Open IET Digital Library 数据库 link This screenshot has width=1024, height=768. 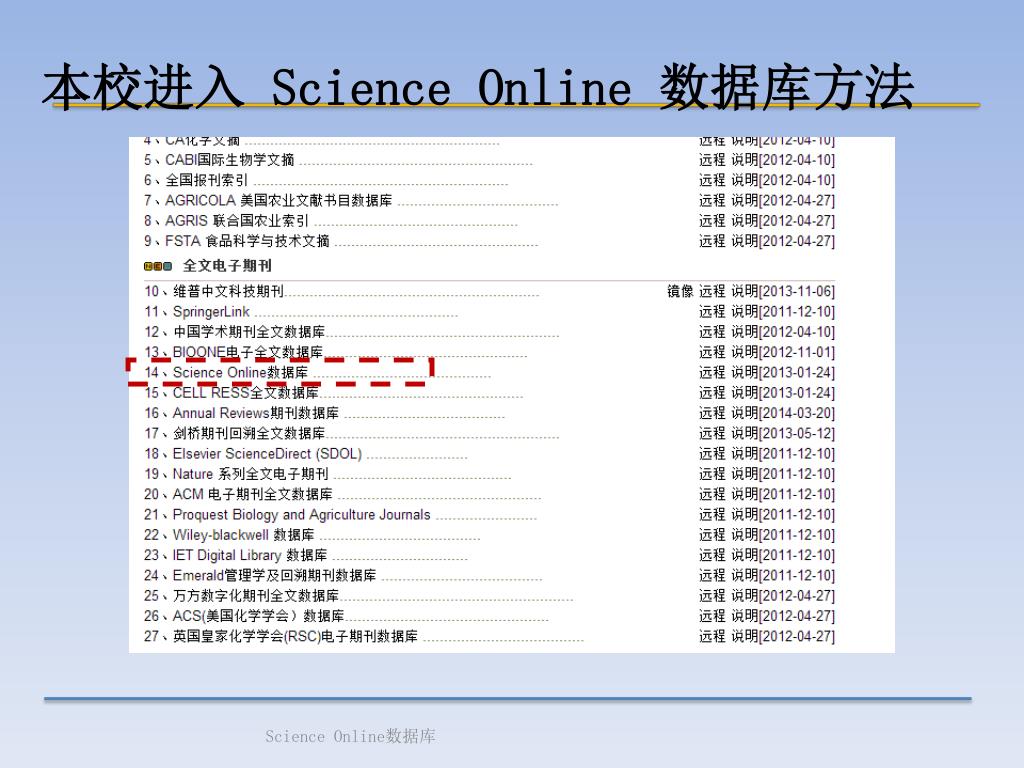pos(249,555)
